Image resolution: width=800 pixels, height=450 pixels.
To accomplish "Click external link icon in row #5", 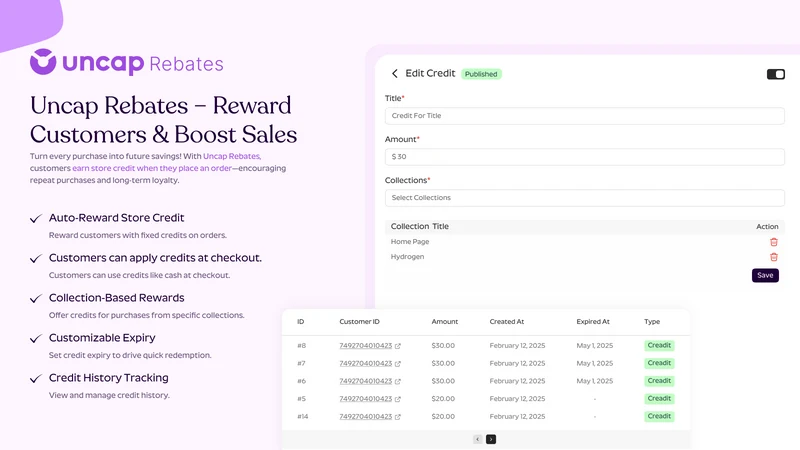I will click(x=398, y=399).
